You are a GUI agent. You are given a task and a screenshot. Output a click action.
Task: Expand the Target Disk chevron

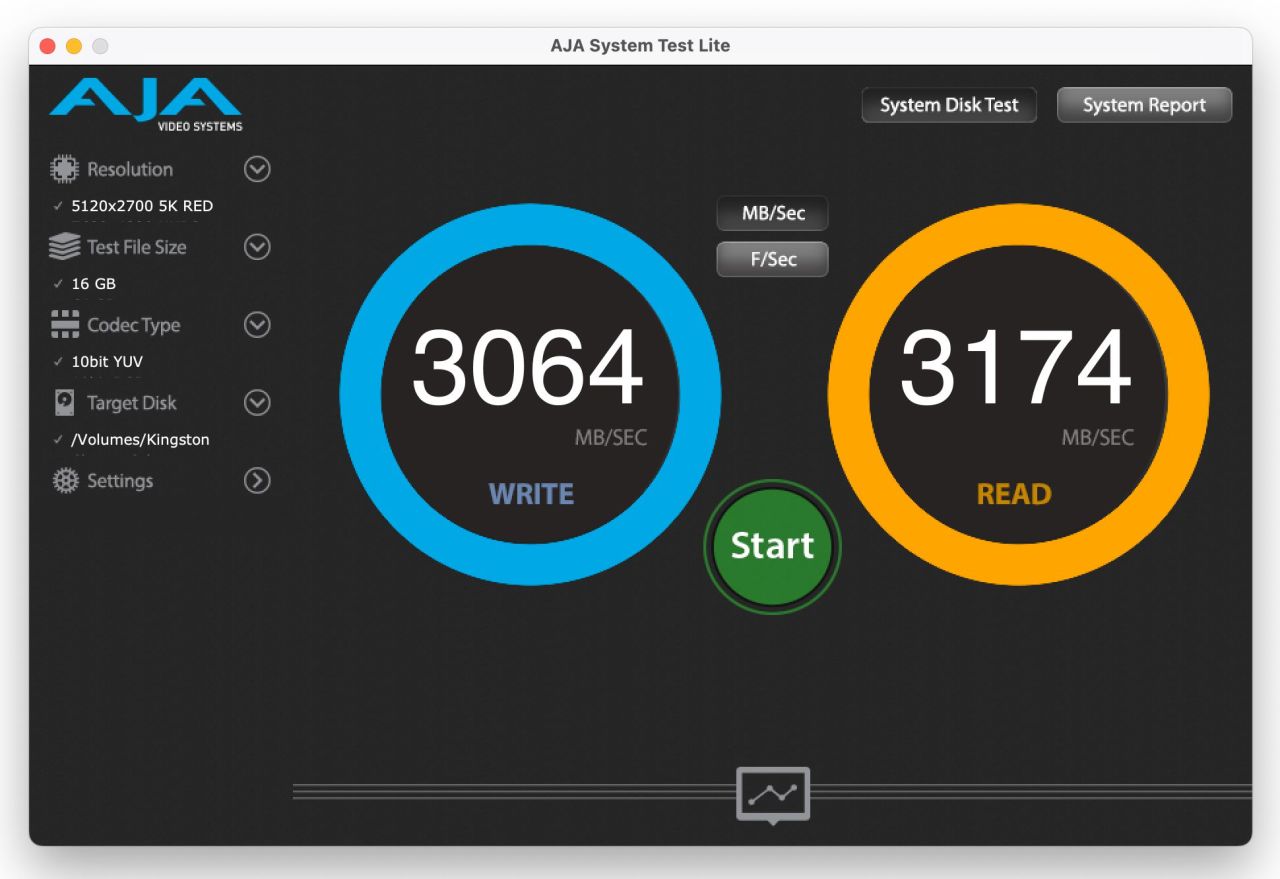[258, 403]
